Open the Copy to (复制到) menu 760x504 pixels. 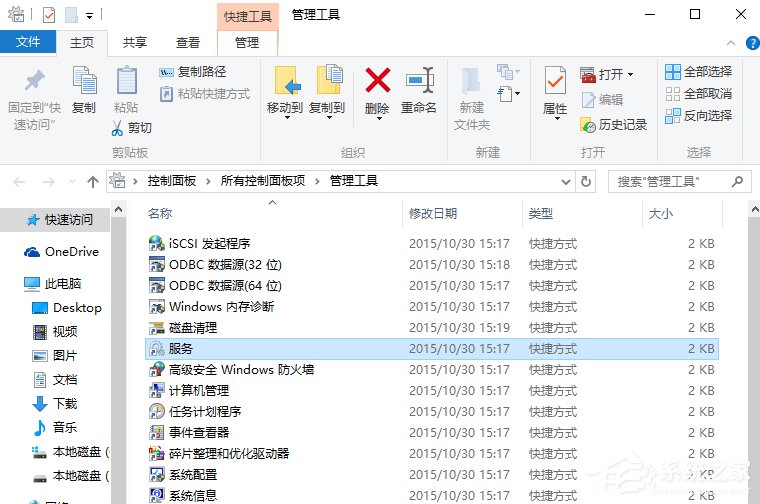coord(327,92)
